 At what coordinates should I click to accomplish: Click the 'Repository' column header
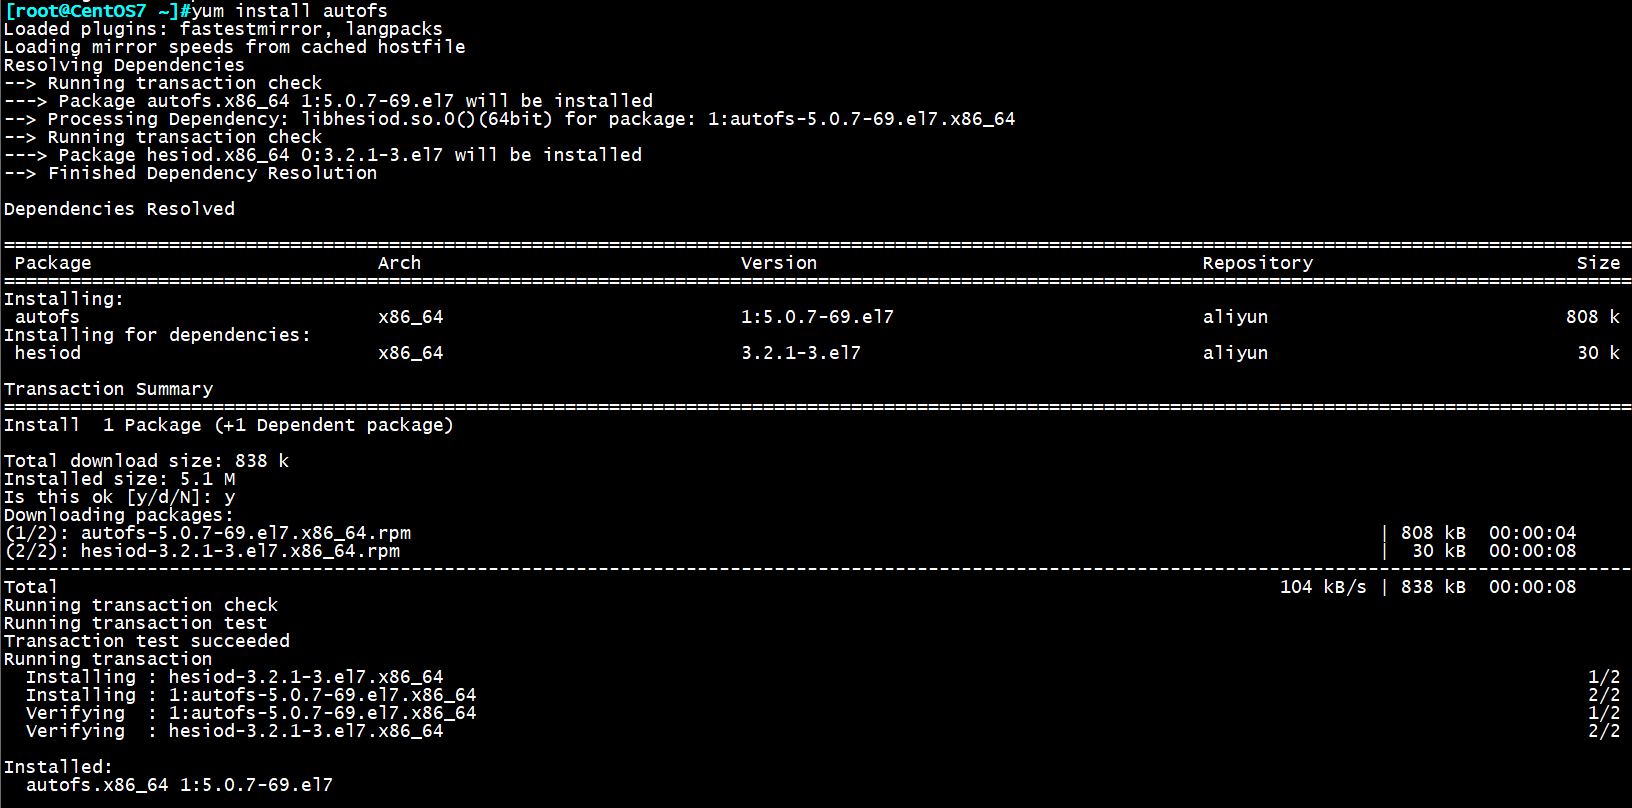click(x=1257, y=263)
